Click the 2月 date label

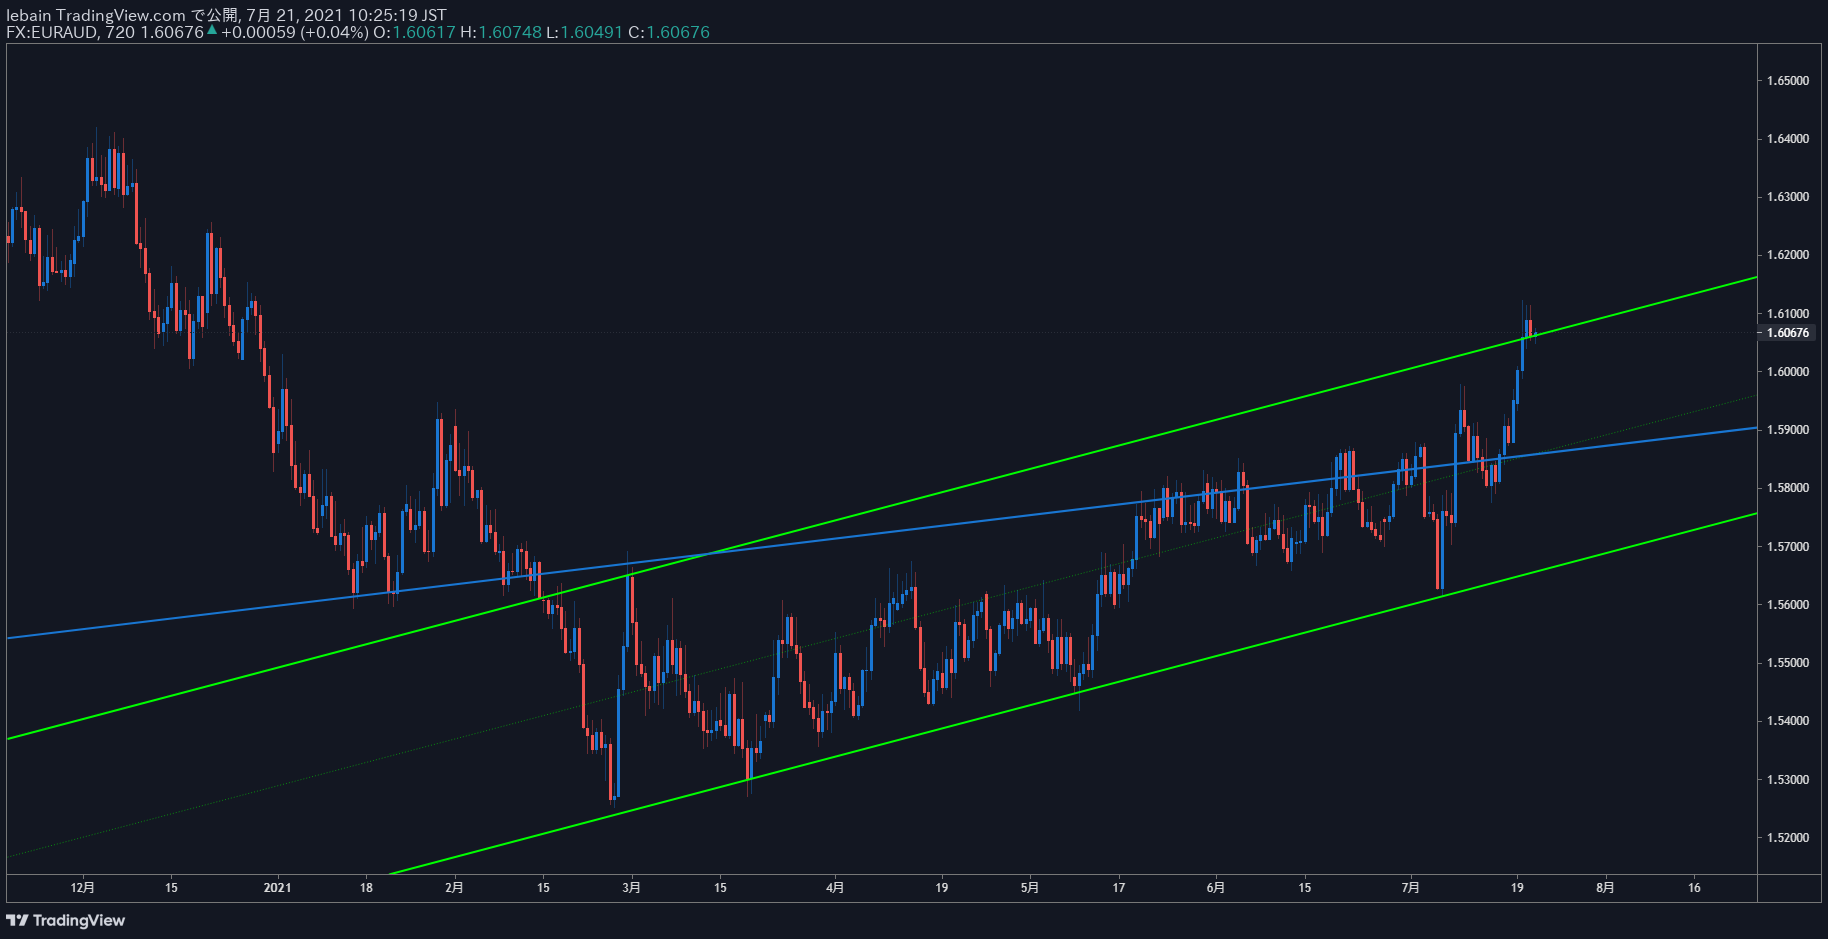coord(454,887)
